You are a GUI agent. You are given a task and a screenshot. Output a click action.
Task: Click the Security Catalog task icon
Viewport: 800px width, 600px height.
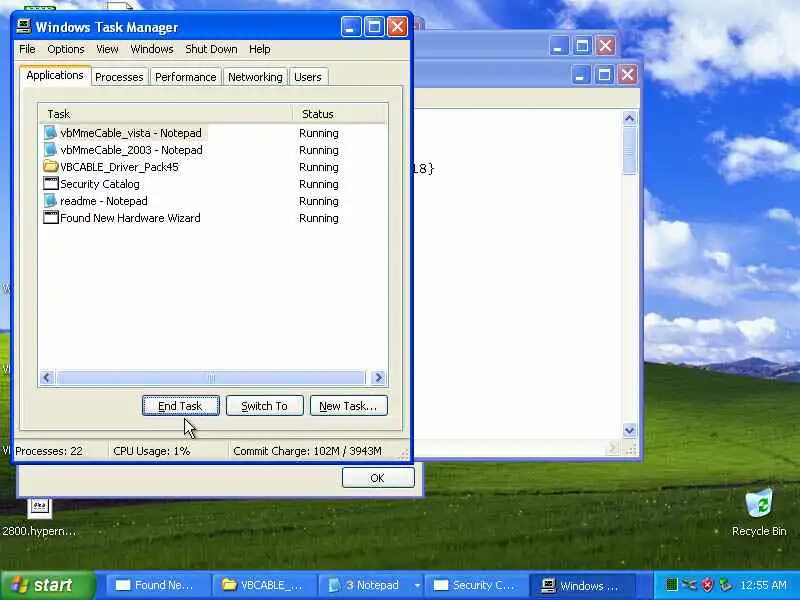(51, 184)
